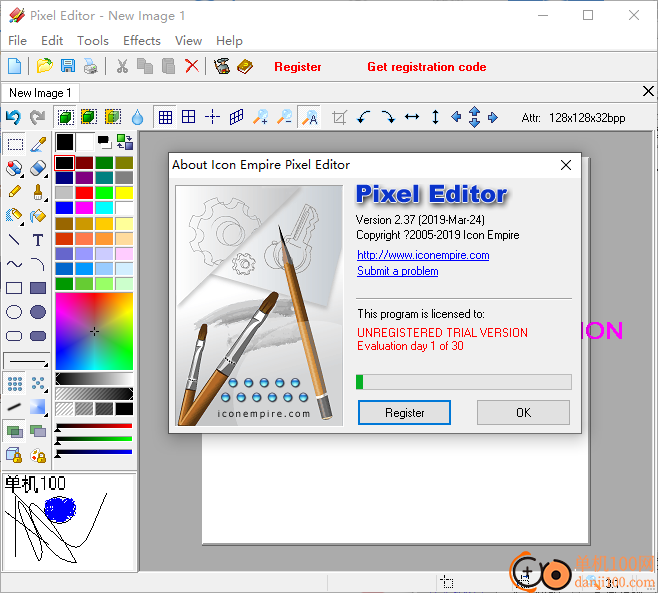Reset to default black and white colors
658x593 pixels.
pyautogui.click(x=104, y=142)
